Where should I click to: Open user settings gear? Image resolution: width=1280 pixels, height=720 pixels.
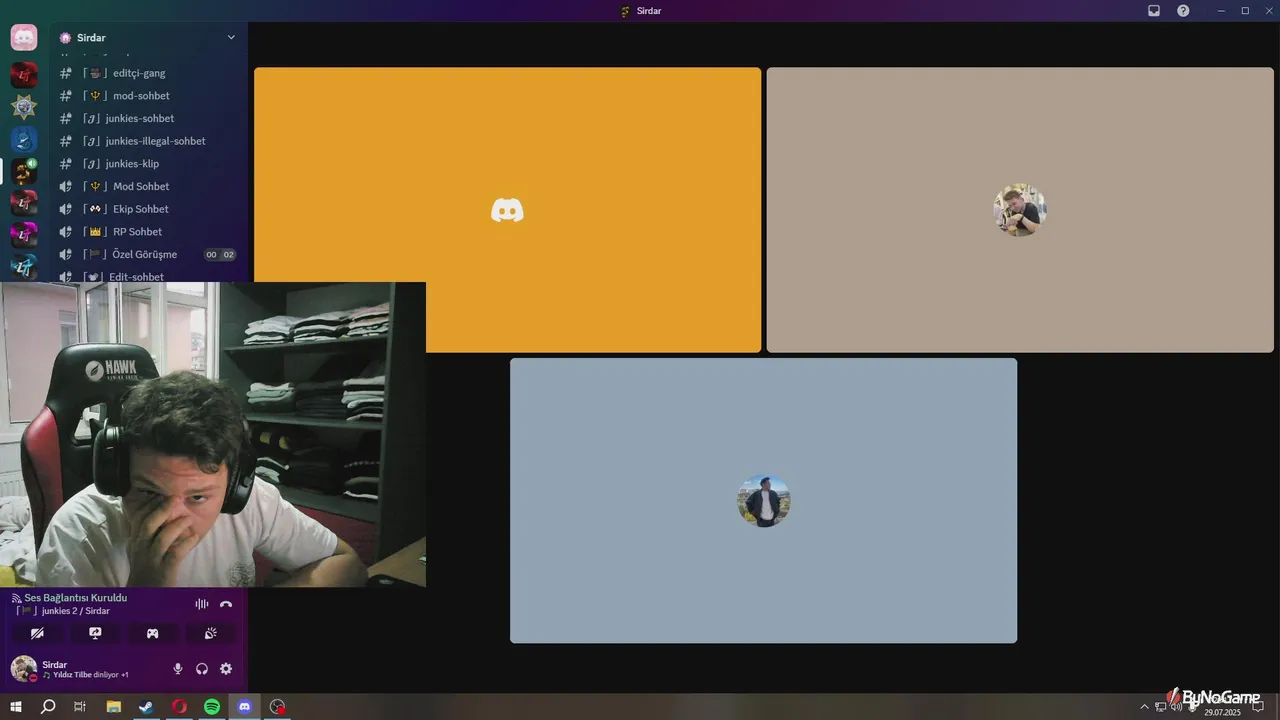(226, 669)
